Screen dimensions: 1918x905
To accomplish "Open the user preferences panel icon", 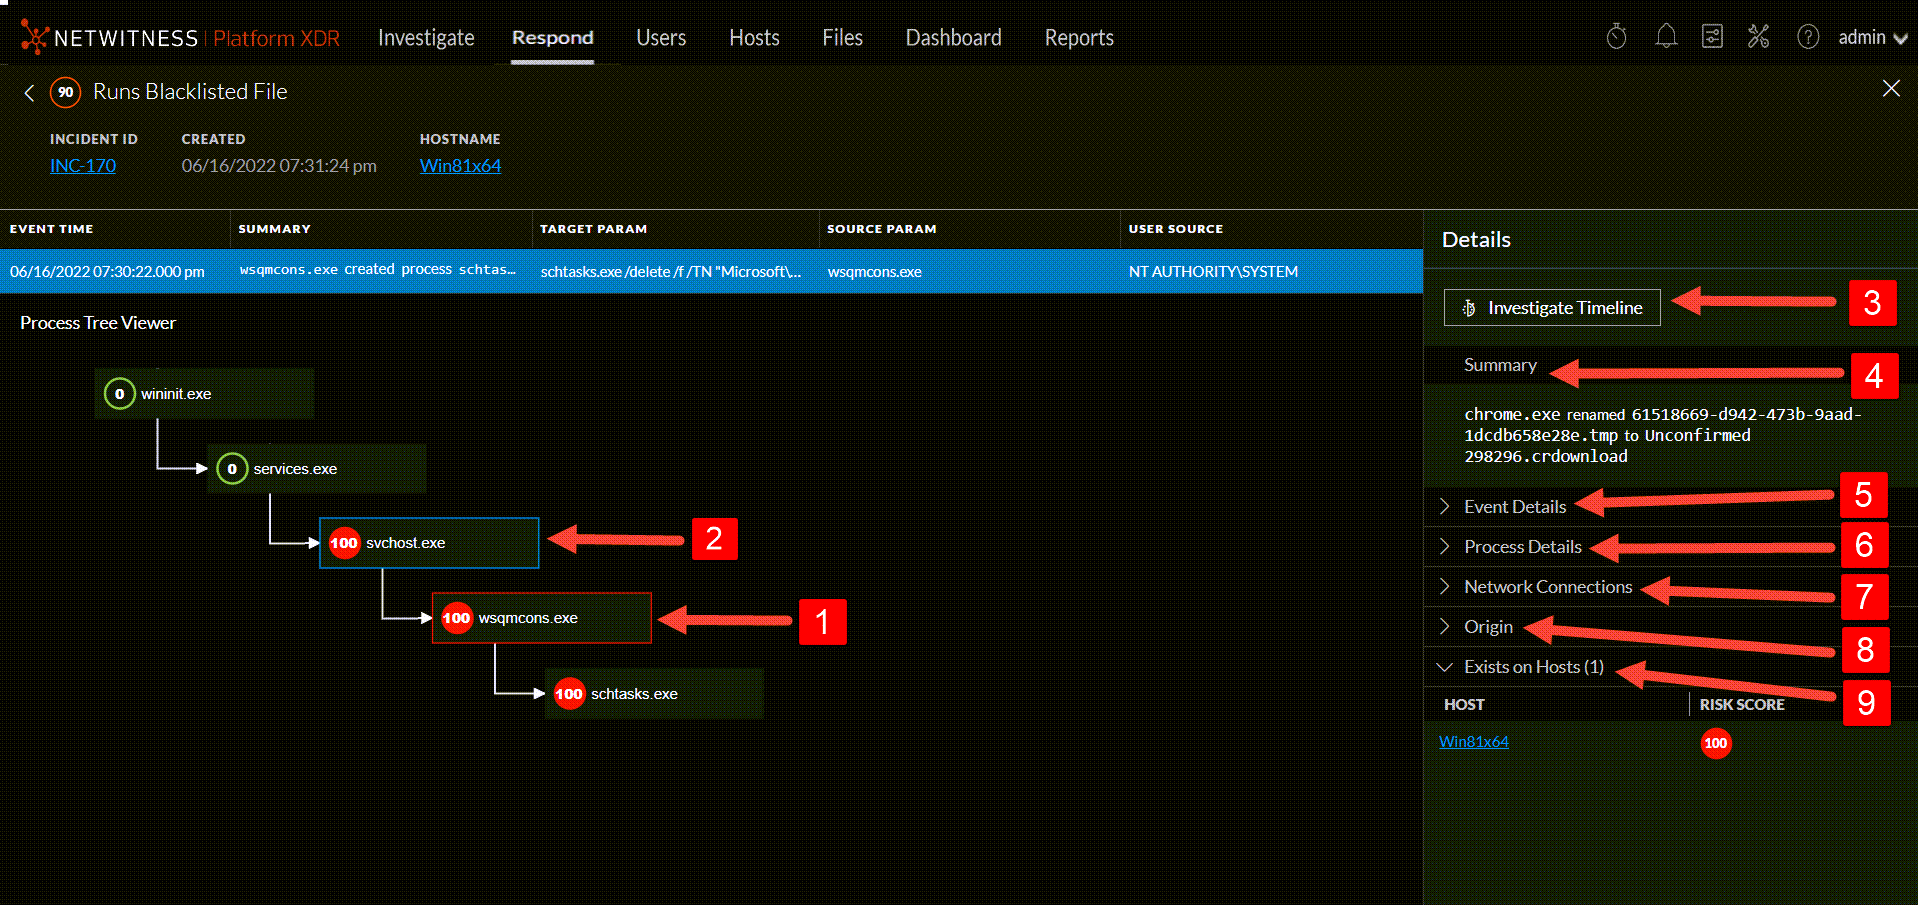I will [1713, 37].
